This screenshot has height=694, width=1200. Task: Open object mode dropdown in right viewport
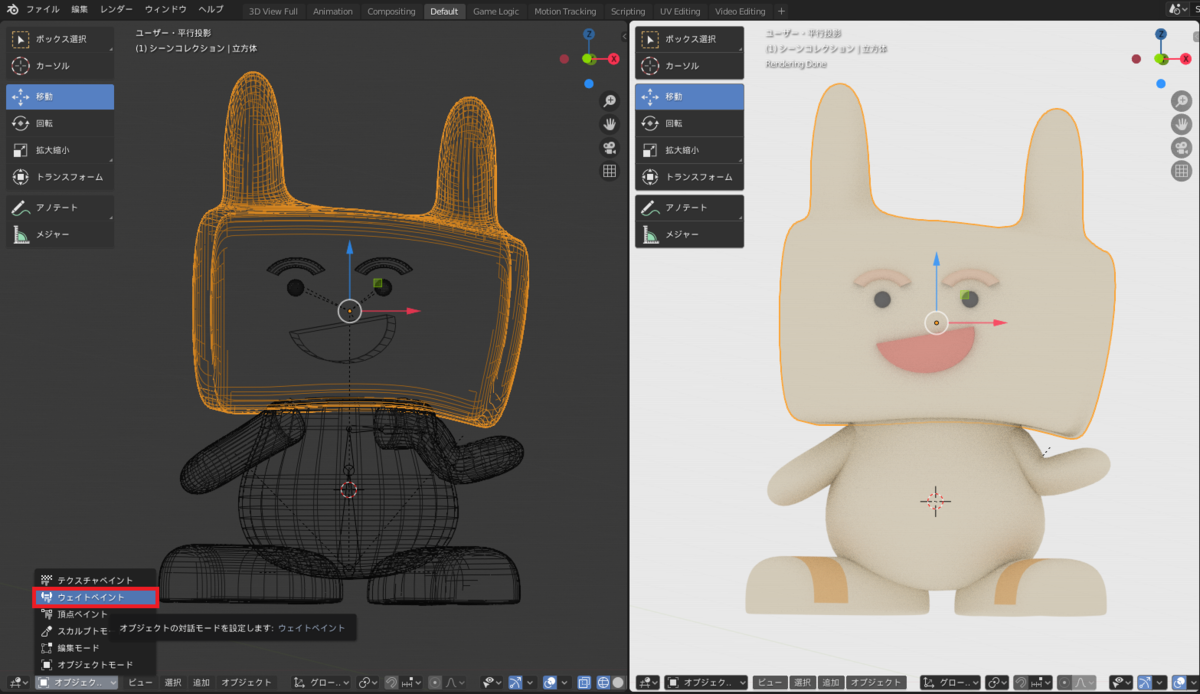[707, 683]
